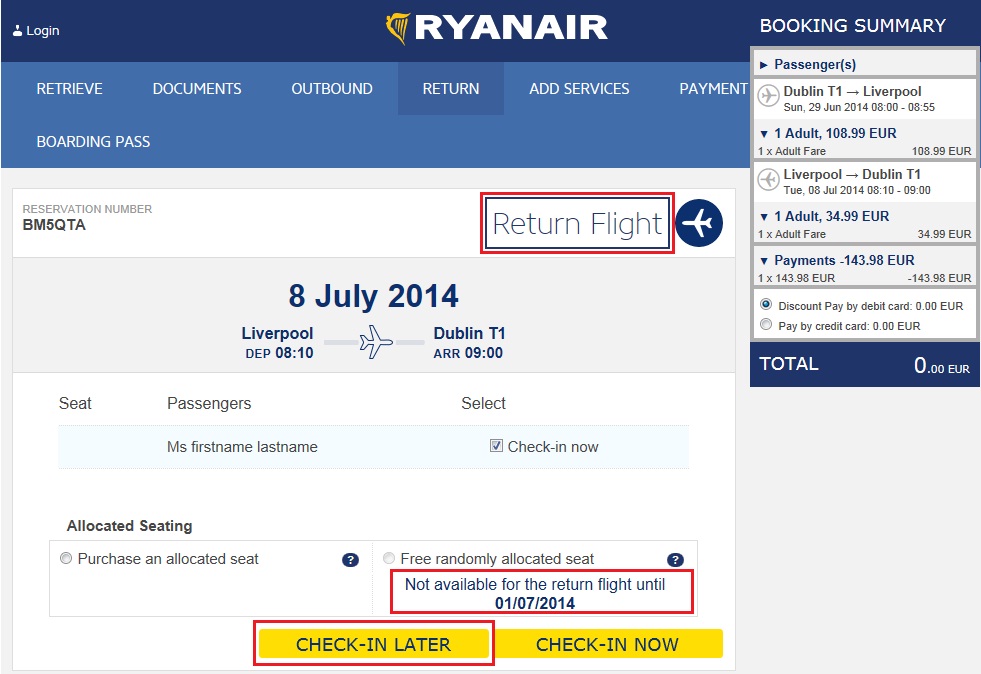Go to the Outbound tab
Screen dimensions: 981x674
(332, 89)
